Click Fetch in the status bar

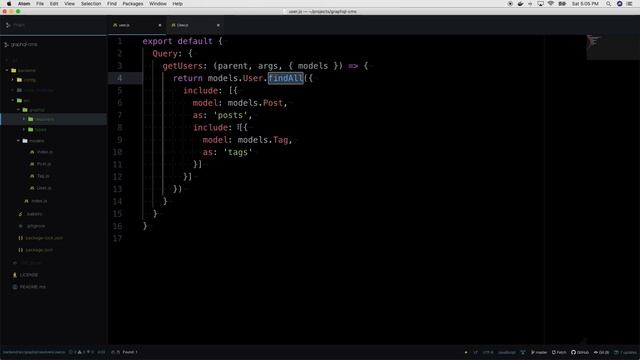pos(559,352)
